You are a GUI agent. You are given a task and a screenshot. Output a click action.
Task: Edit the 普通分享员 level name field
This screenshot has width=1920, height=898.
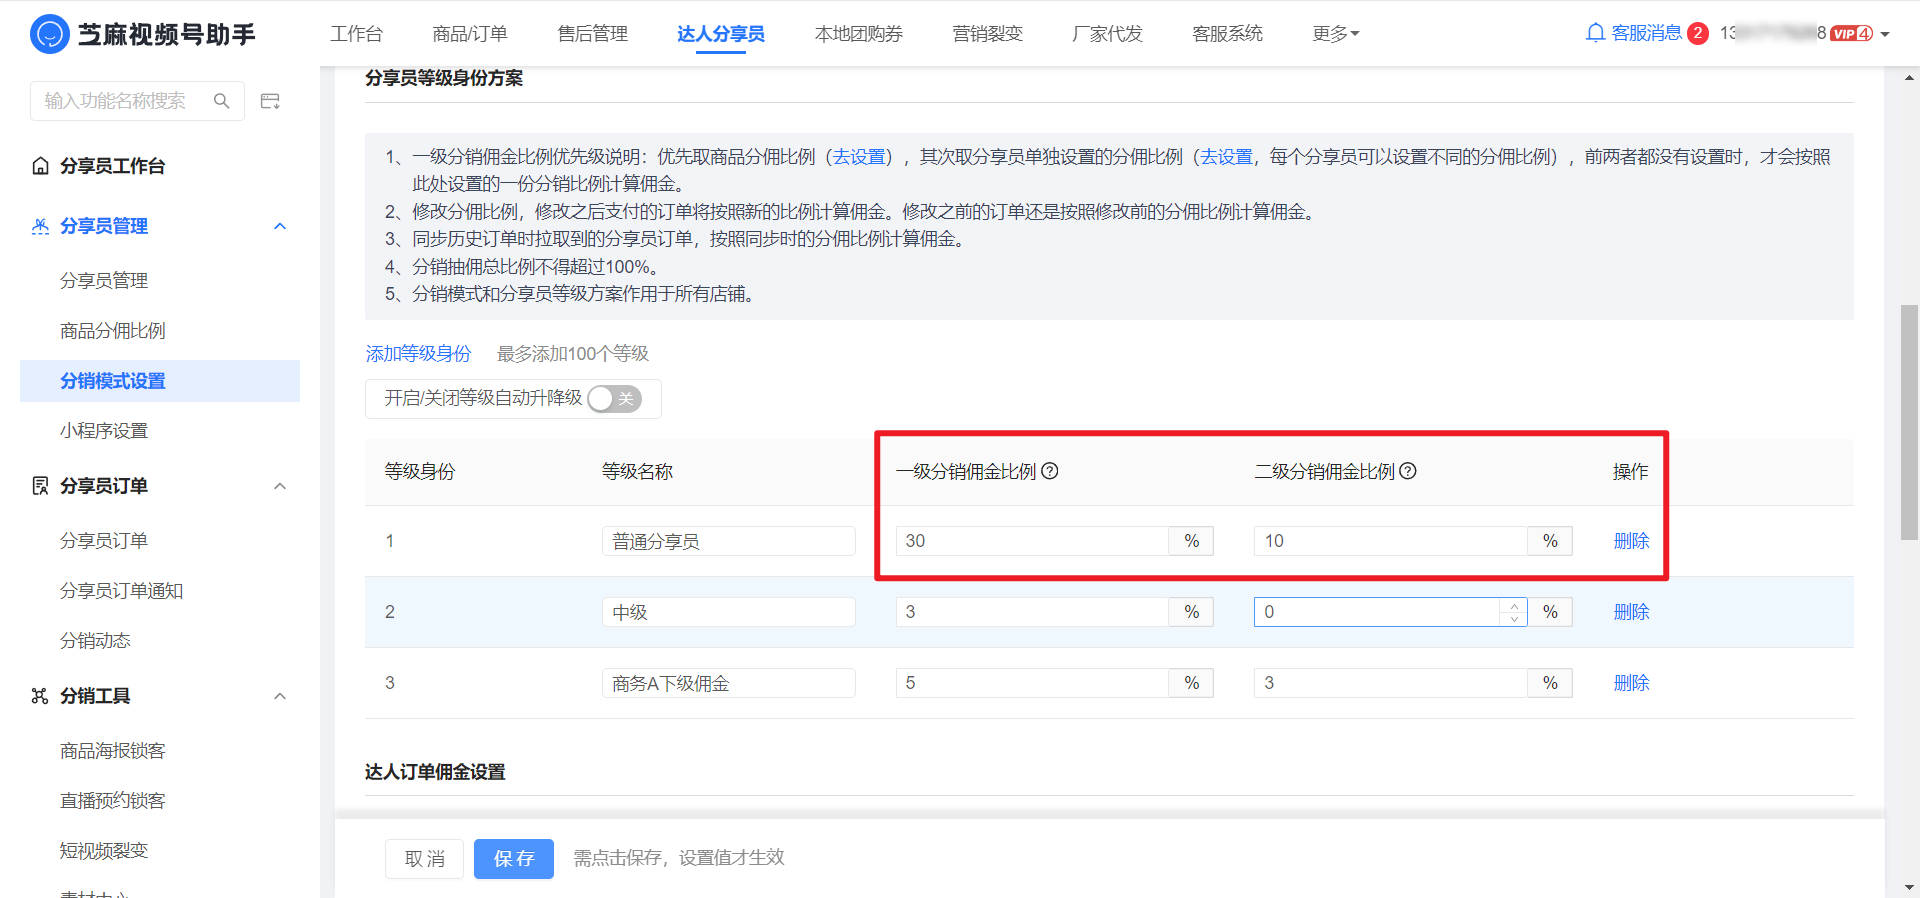(x=729, y=541)
